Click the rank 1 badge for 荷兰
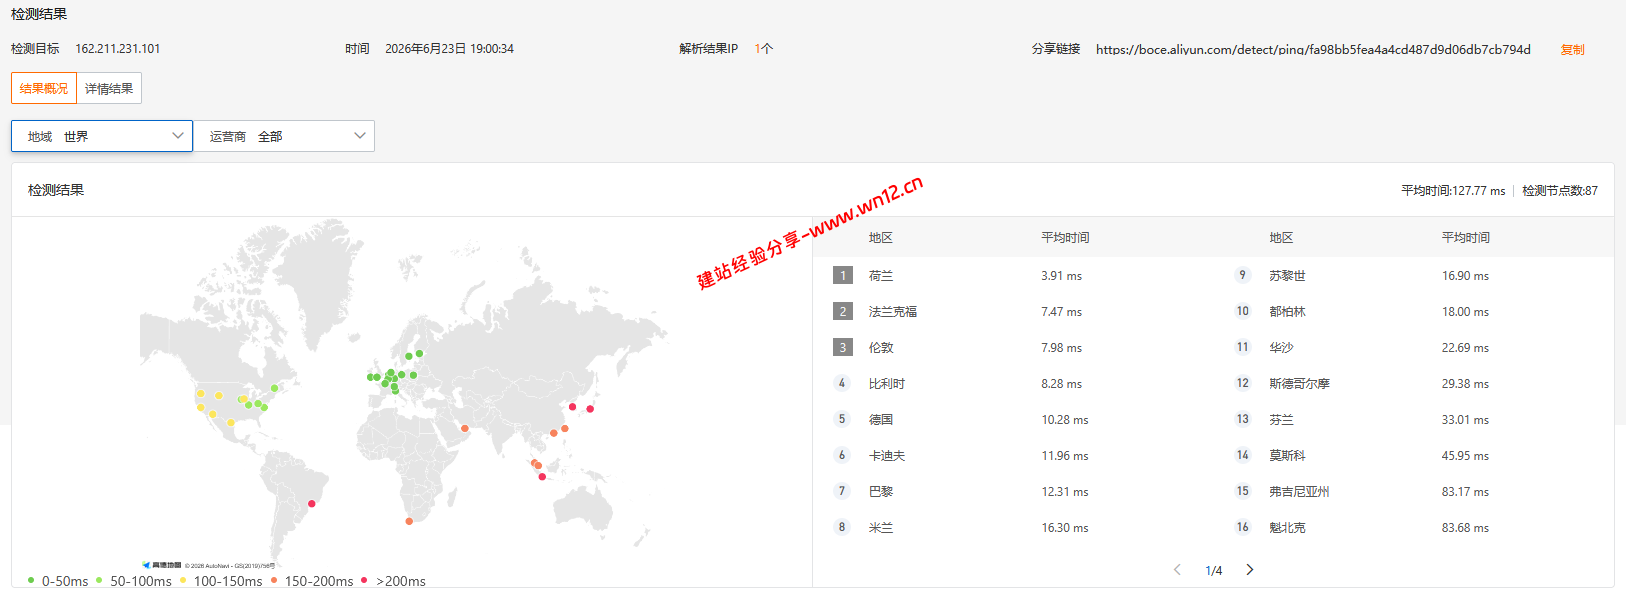 (x=843, y=275)
